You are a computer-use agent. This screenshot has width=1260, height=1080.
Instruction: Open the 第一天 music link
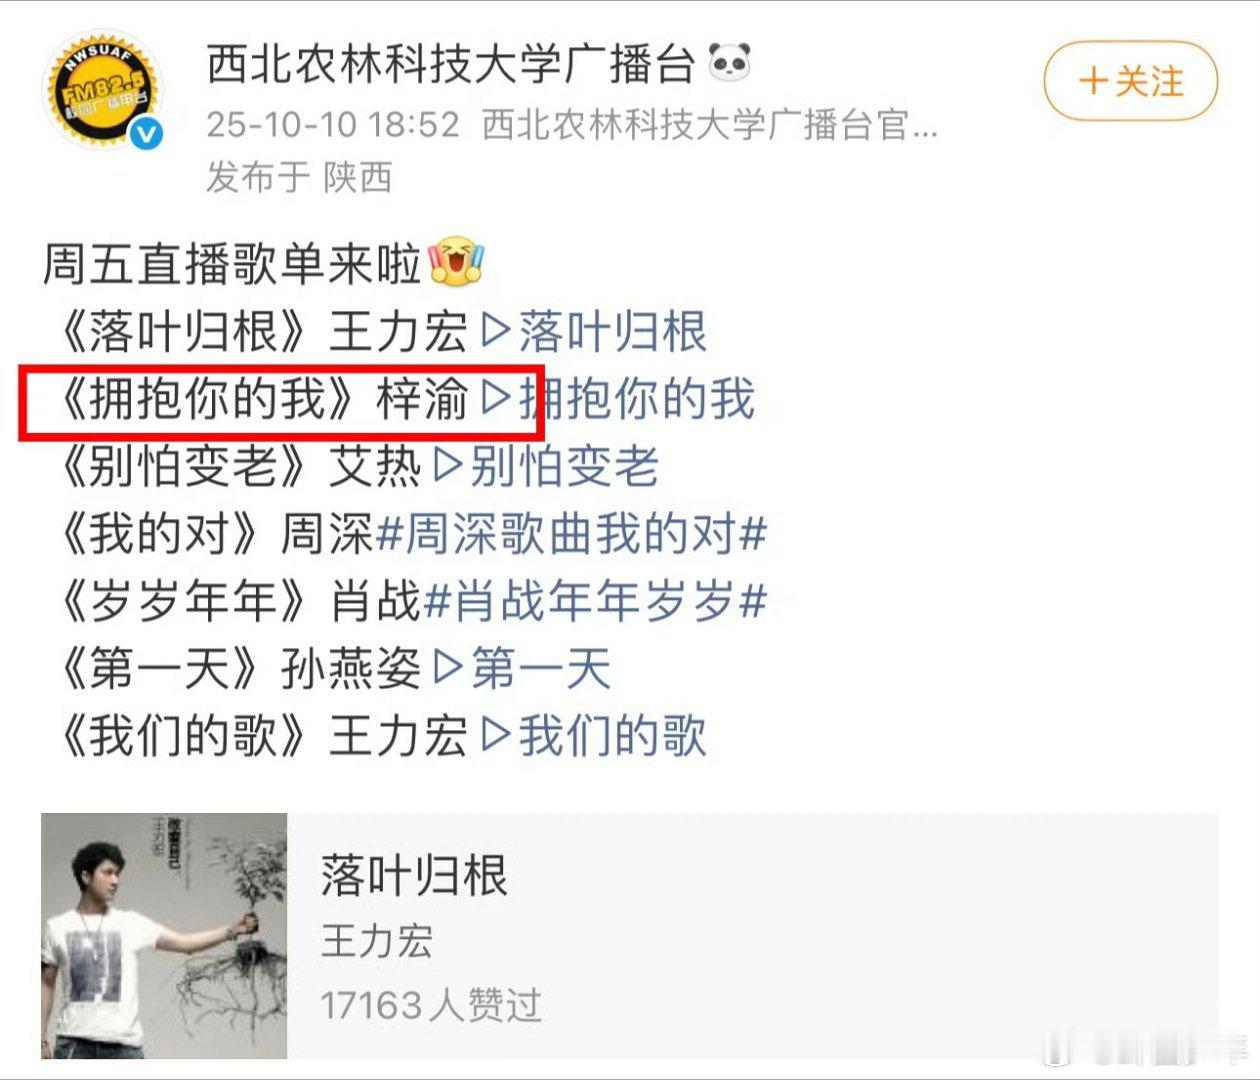pos(540,668)
